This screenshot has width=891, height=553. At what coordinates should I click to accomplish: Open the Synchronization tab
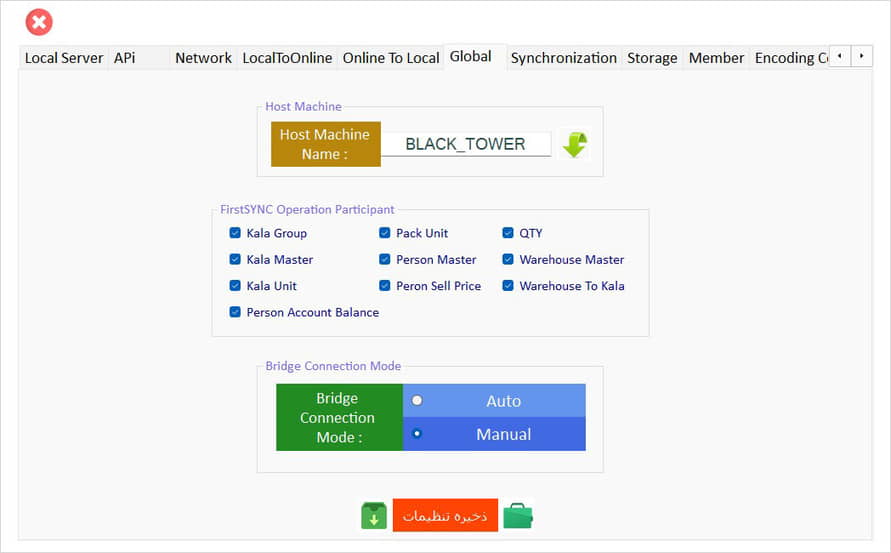tap(563, 58)
